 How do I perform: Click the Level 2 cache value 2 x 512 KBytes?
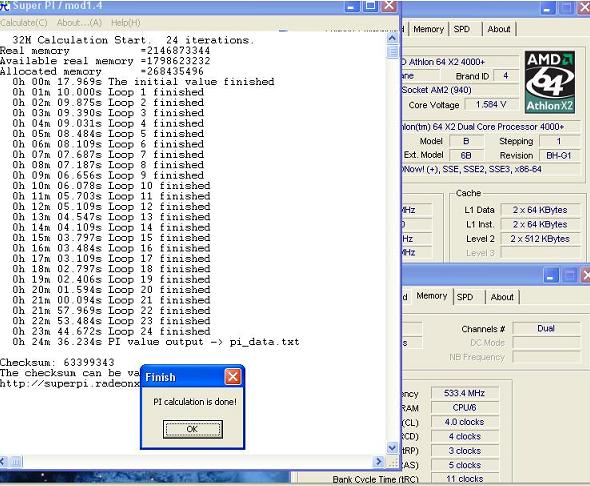(540, 238)
